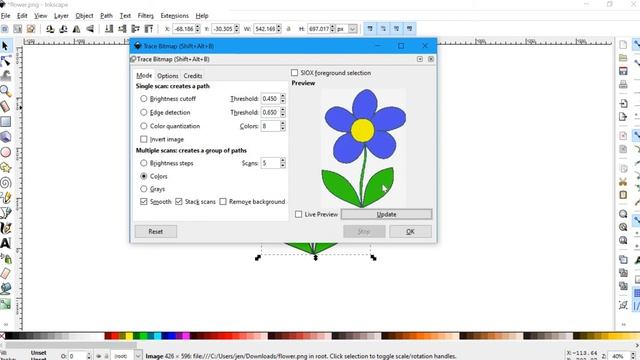Click the Export icon
Image resolution: width=640 pixels, height=360 pixels.
(x=623, y=117)
